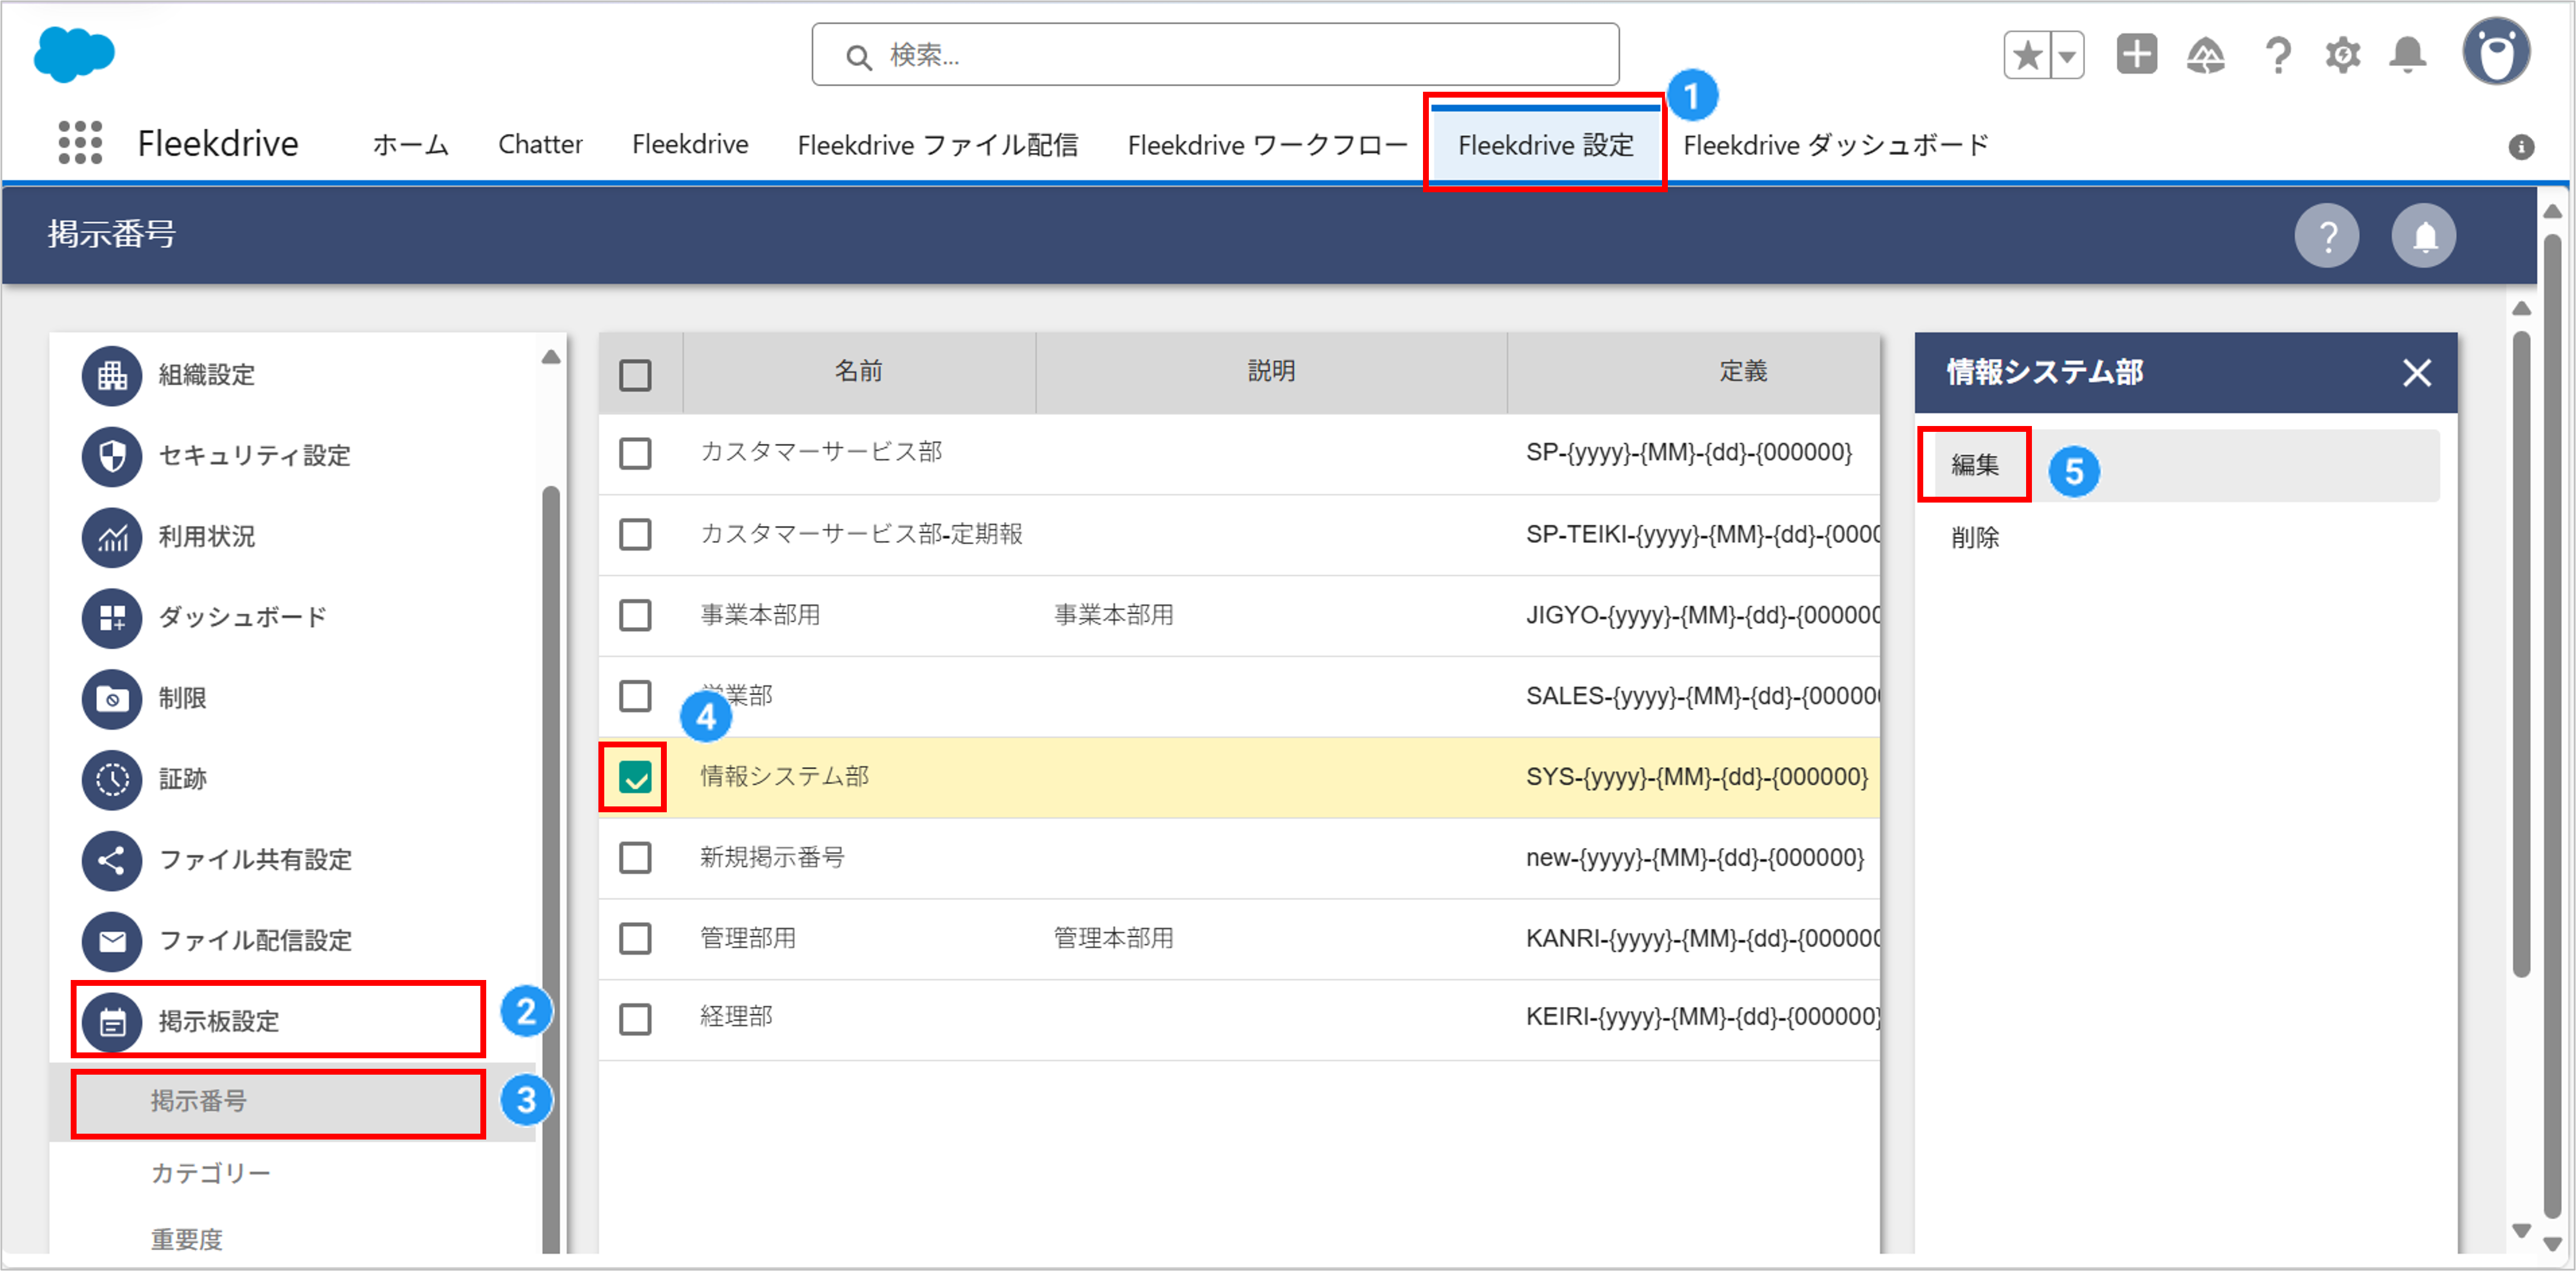Click the ファイル配信設定 envelope icon

click(112, 941)
